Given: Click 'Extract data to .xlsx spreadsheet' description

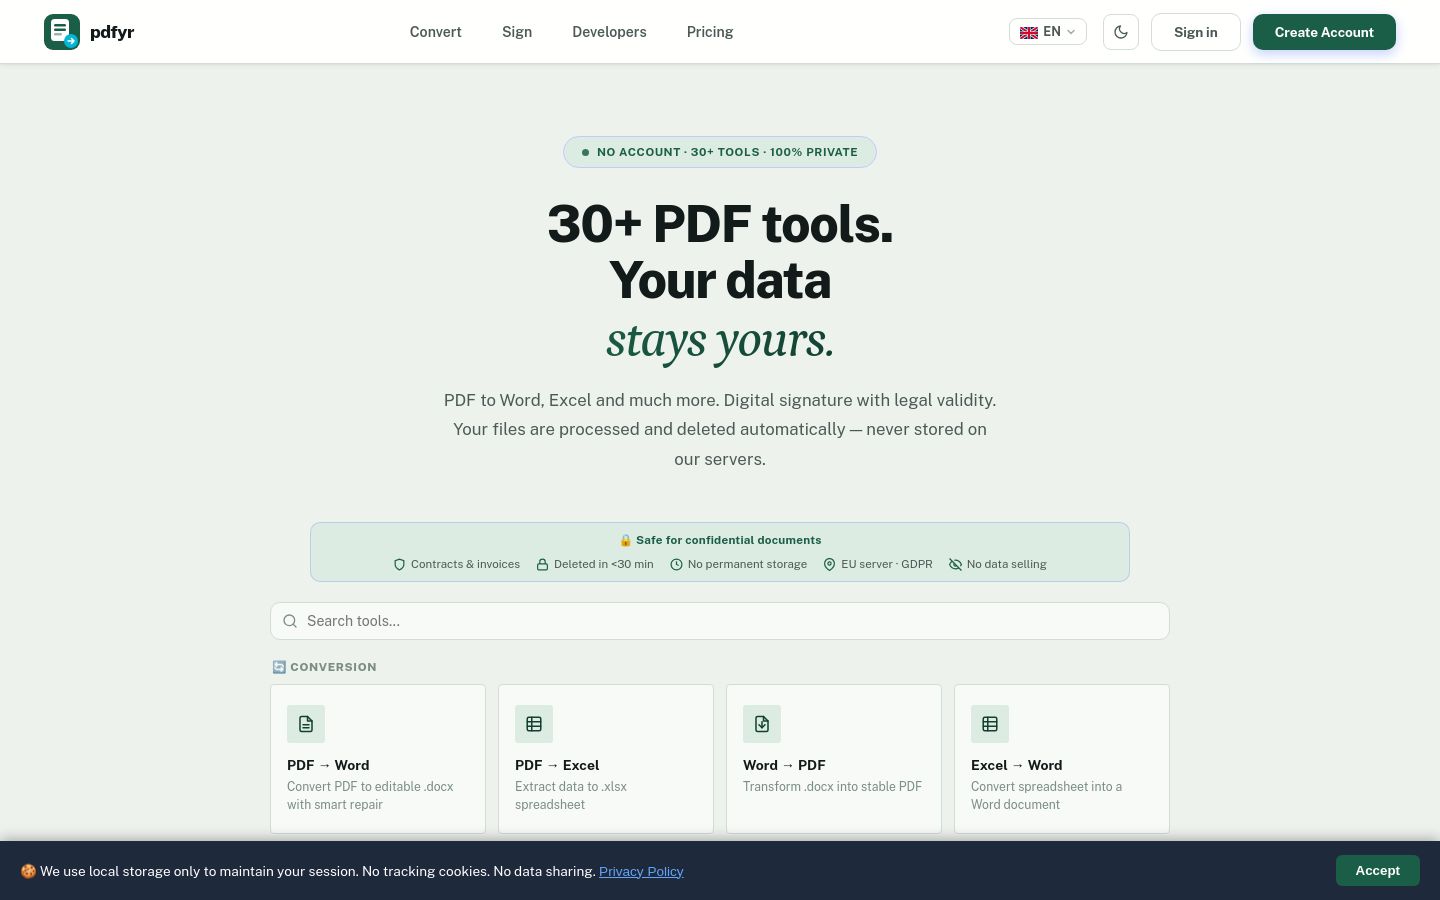Looking at the screenshot, I should [x=571, y=795].
